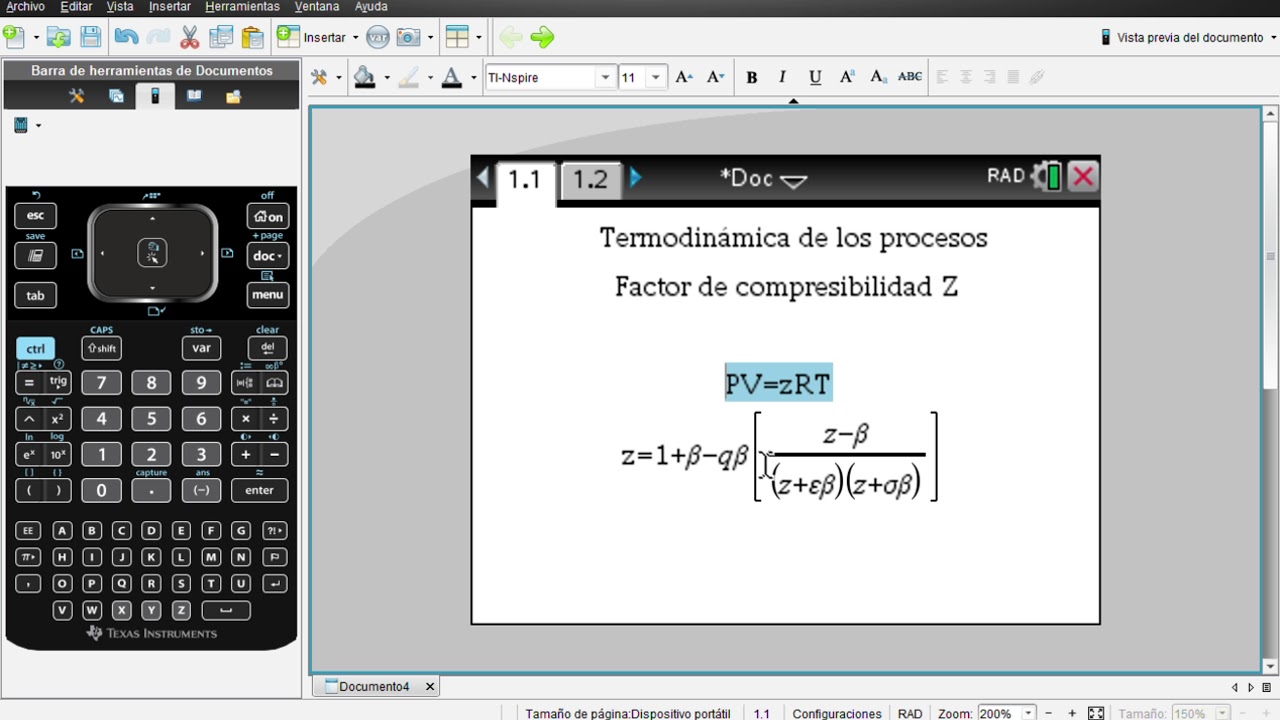Save the document with the floppy disk icon

point(90,38)
